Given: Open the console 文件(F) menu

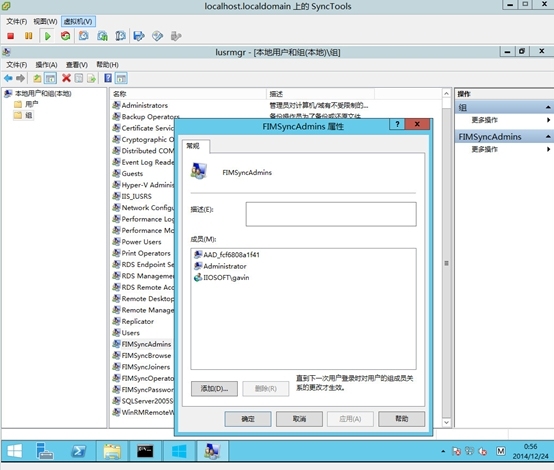Looking at the screenshot, I should [16, 22].
